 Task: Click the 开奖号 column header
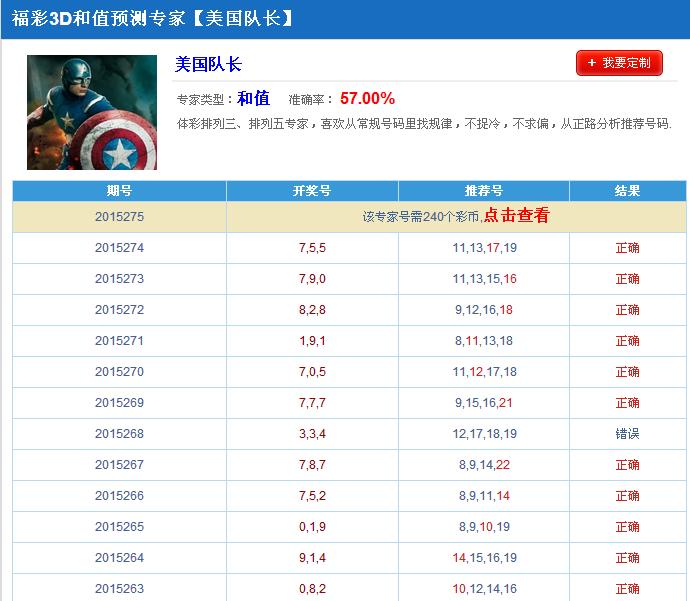pos(312,191)
